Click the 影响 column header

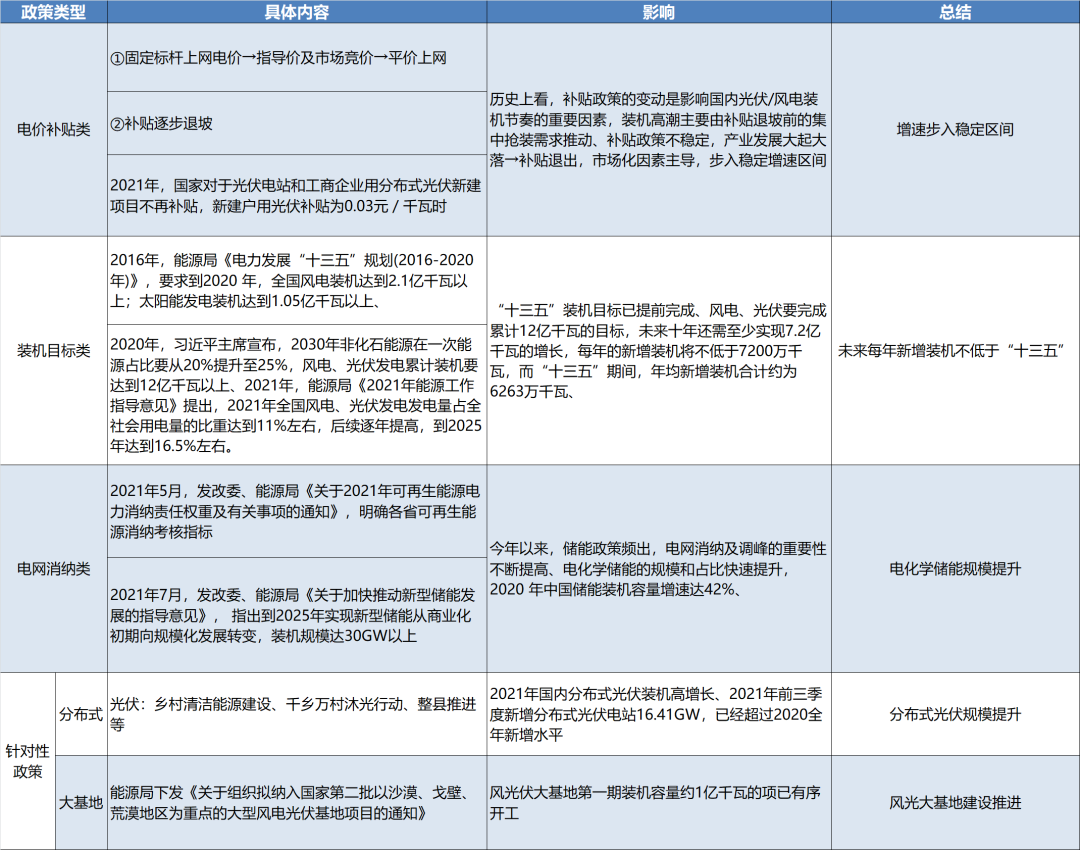tap(659, 12)
